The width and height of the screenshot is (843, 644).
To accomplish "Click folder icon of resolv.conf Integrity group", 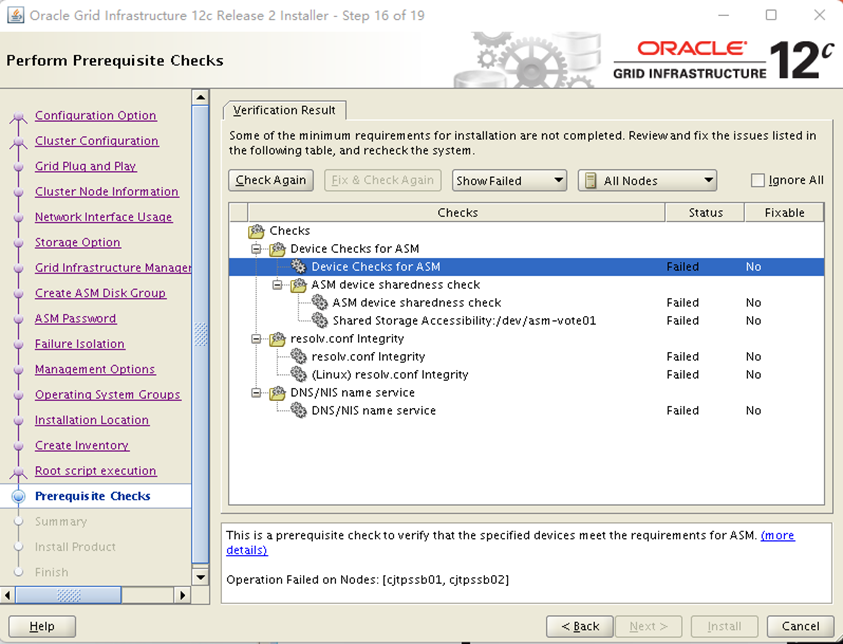I will click(x=277, y=339).
